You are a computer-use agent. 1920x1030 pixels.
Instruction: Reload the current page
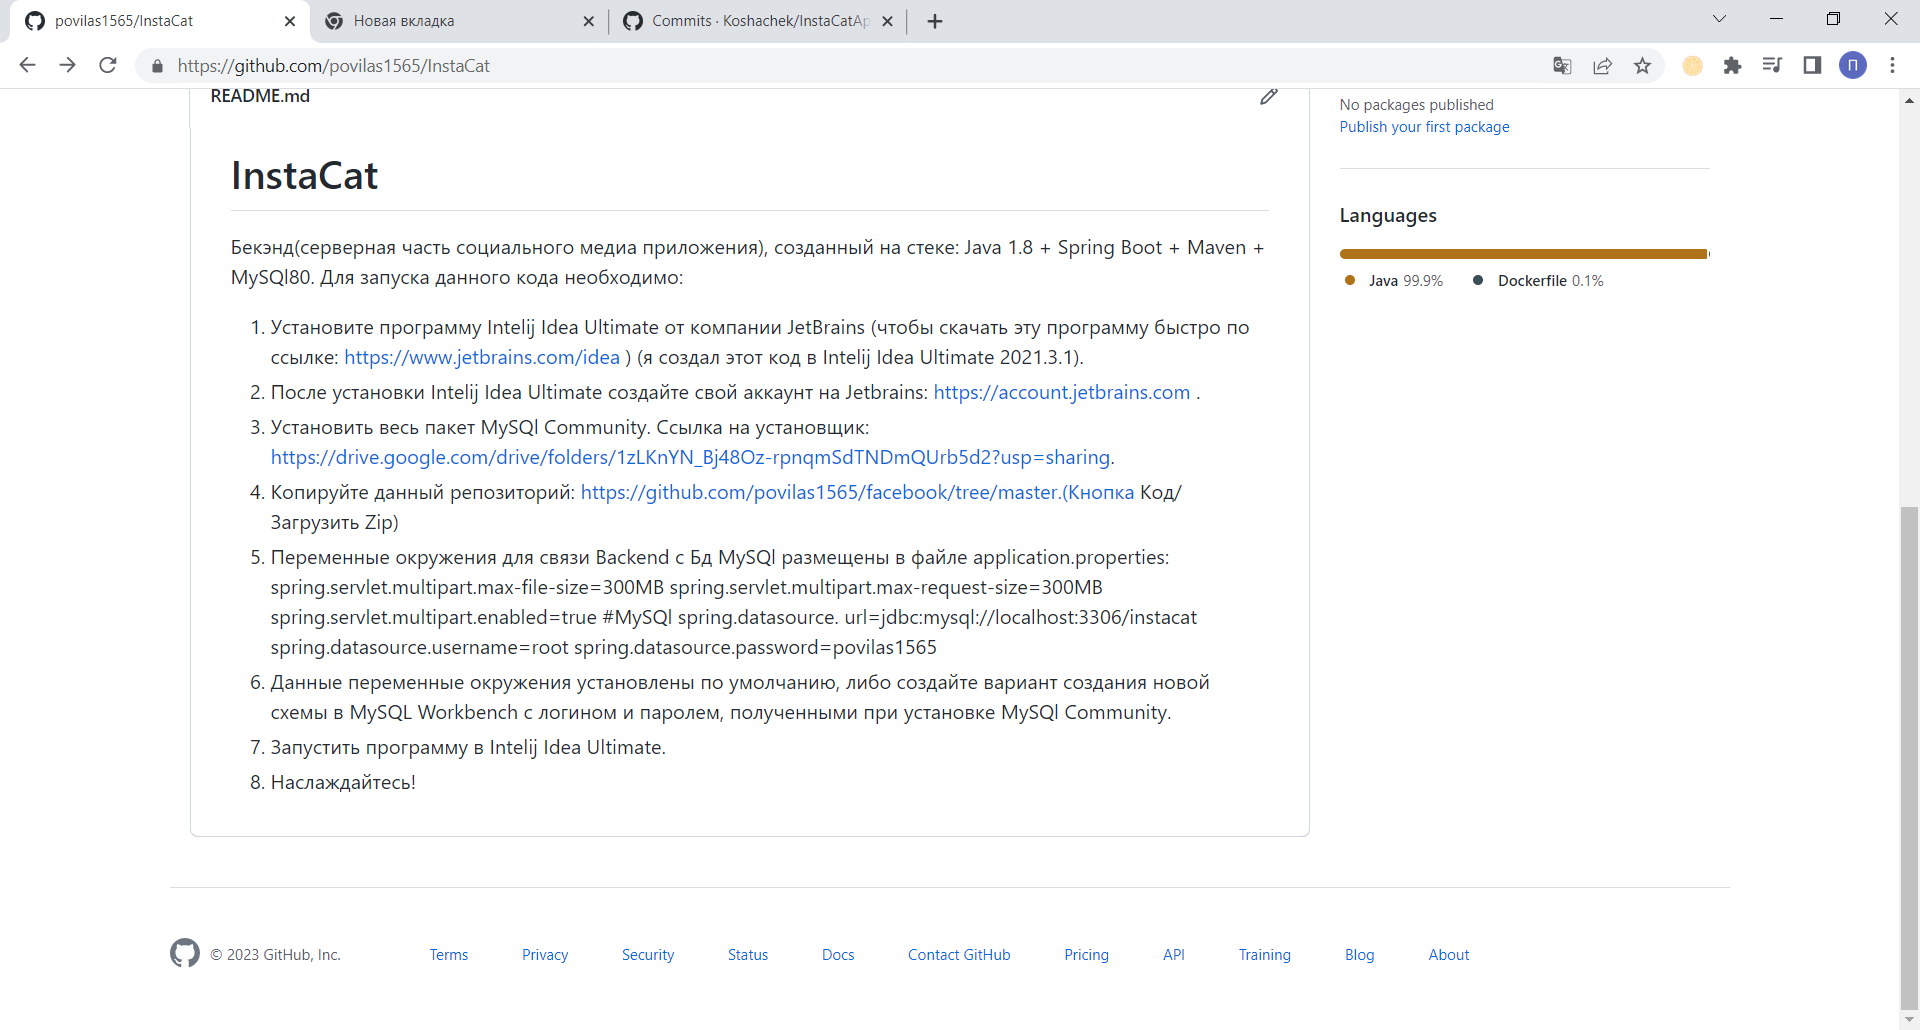point(108,65)
